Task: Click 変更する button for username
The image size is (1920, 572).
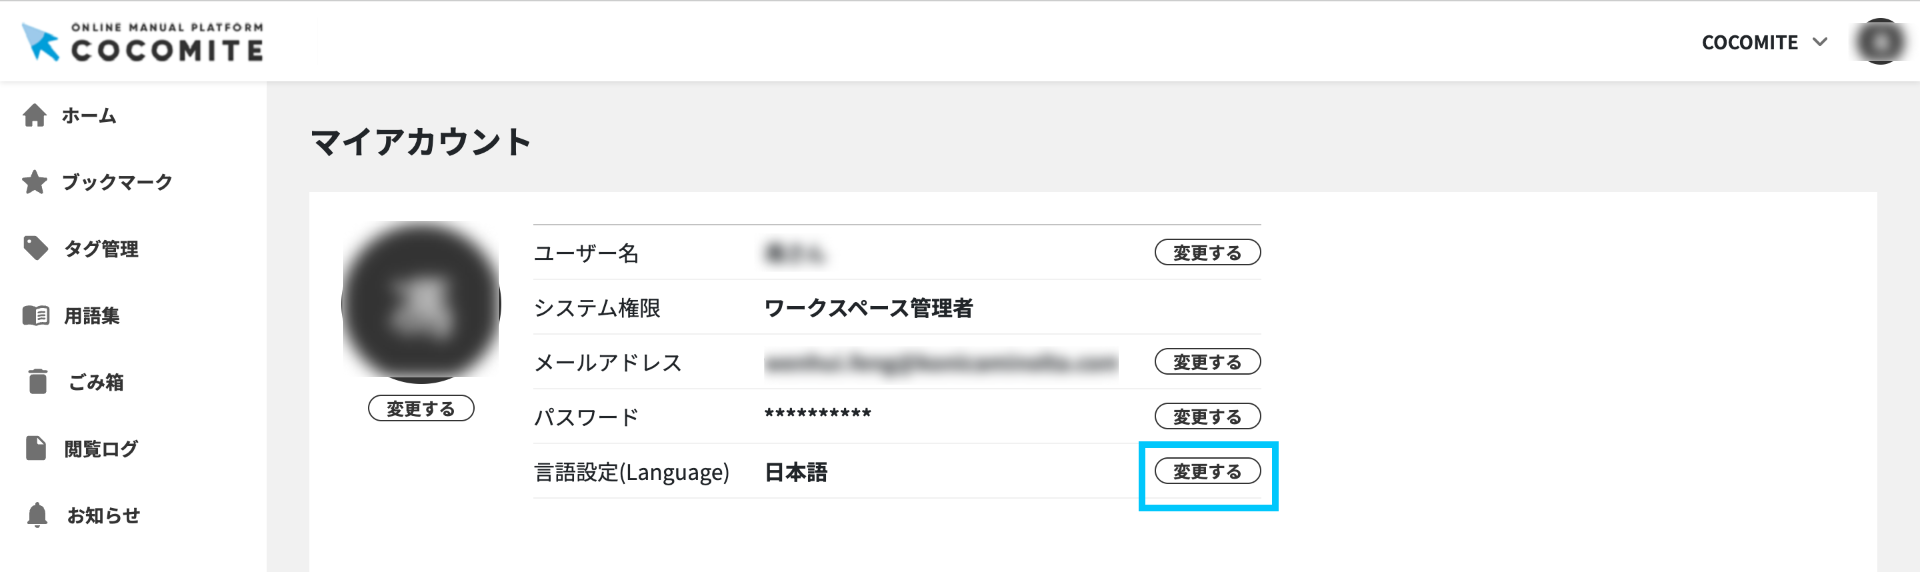Action: [1207, 253]
